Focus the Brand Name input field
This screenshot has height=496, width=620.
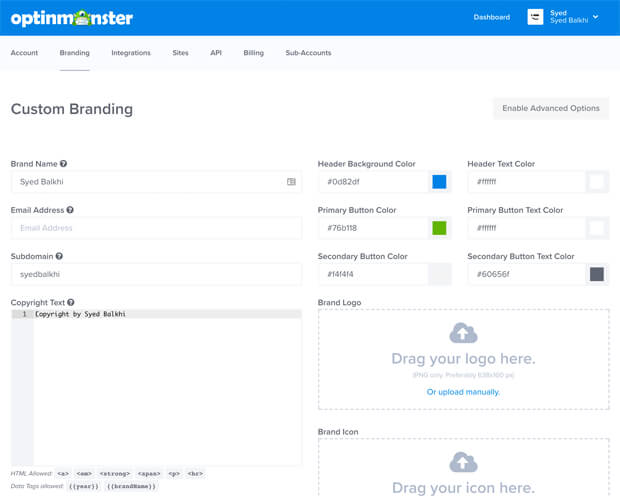[156, 182]
